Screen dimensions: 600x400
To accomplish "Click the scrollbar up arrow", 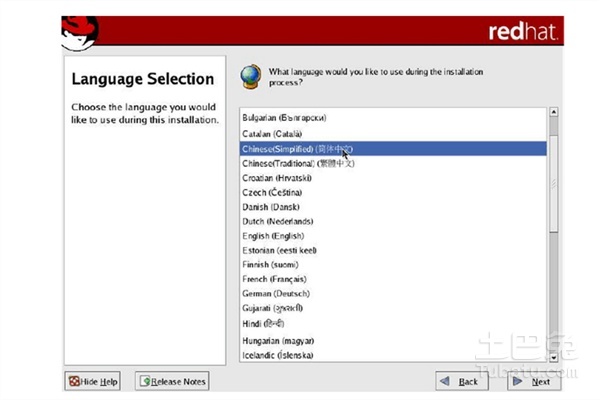I will (x=553, y=112).
